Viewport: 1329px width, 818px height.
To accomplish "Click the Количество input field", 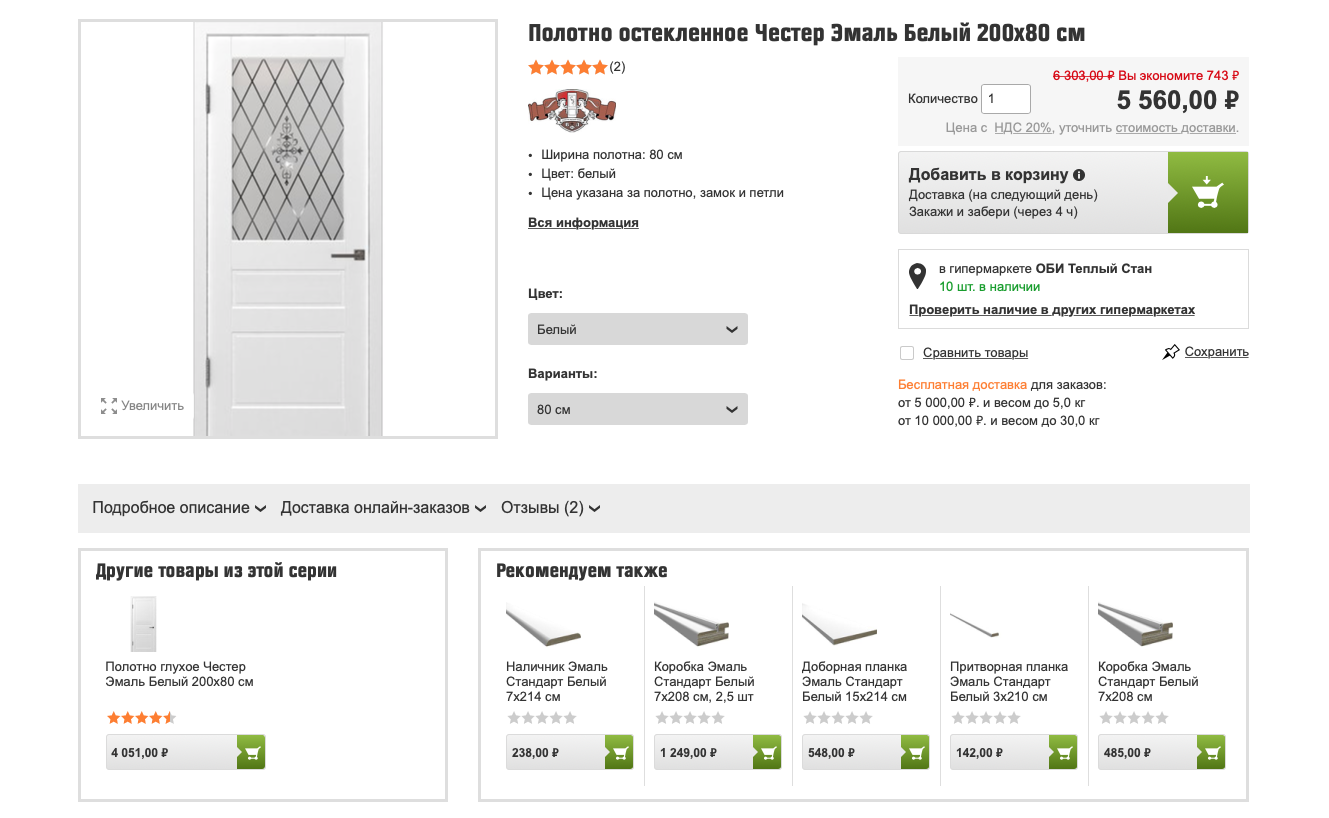I will (1006, 99).
